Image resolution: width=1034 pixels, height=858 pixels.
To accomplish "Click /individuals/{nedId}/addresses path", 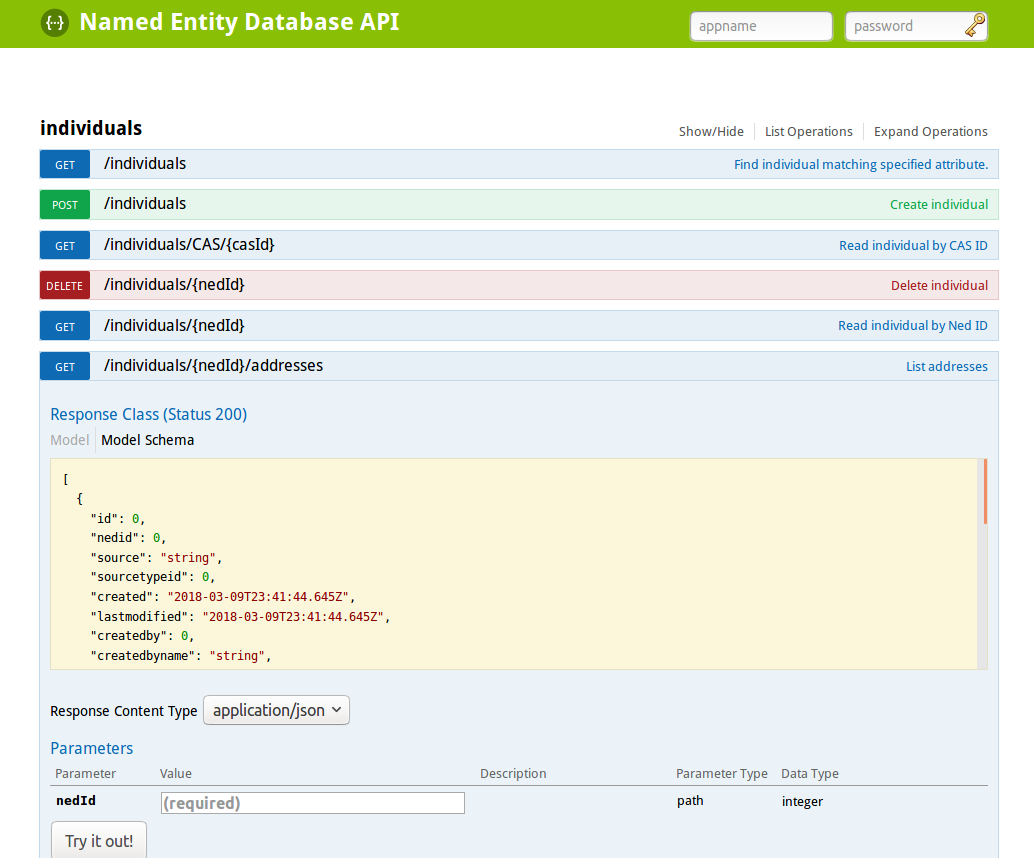I will pos(214,365).
